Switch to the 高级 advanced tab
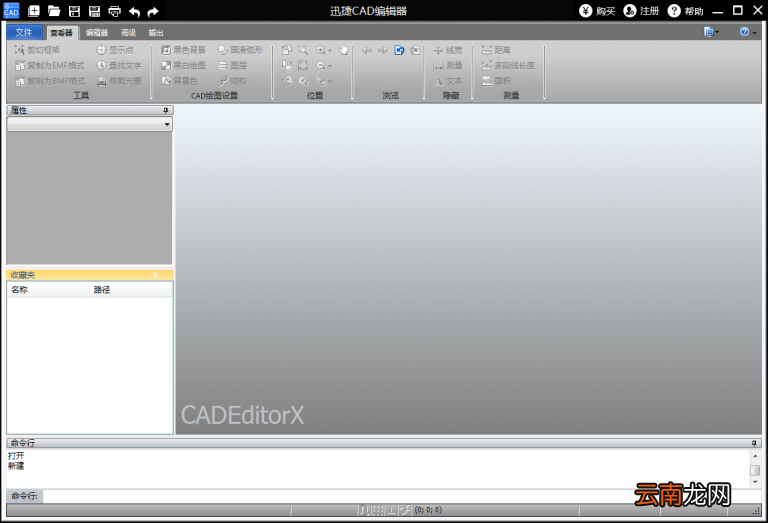 tap(128, 32)
